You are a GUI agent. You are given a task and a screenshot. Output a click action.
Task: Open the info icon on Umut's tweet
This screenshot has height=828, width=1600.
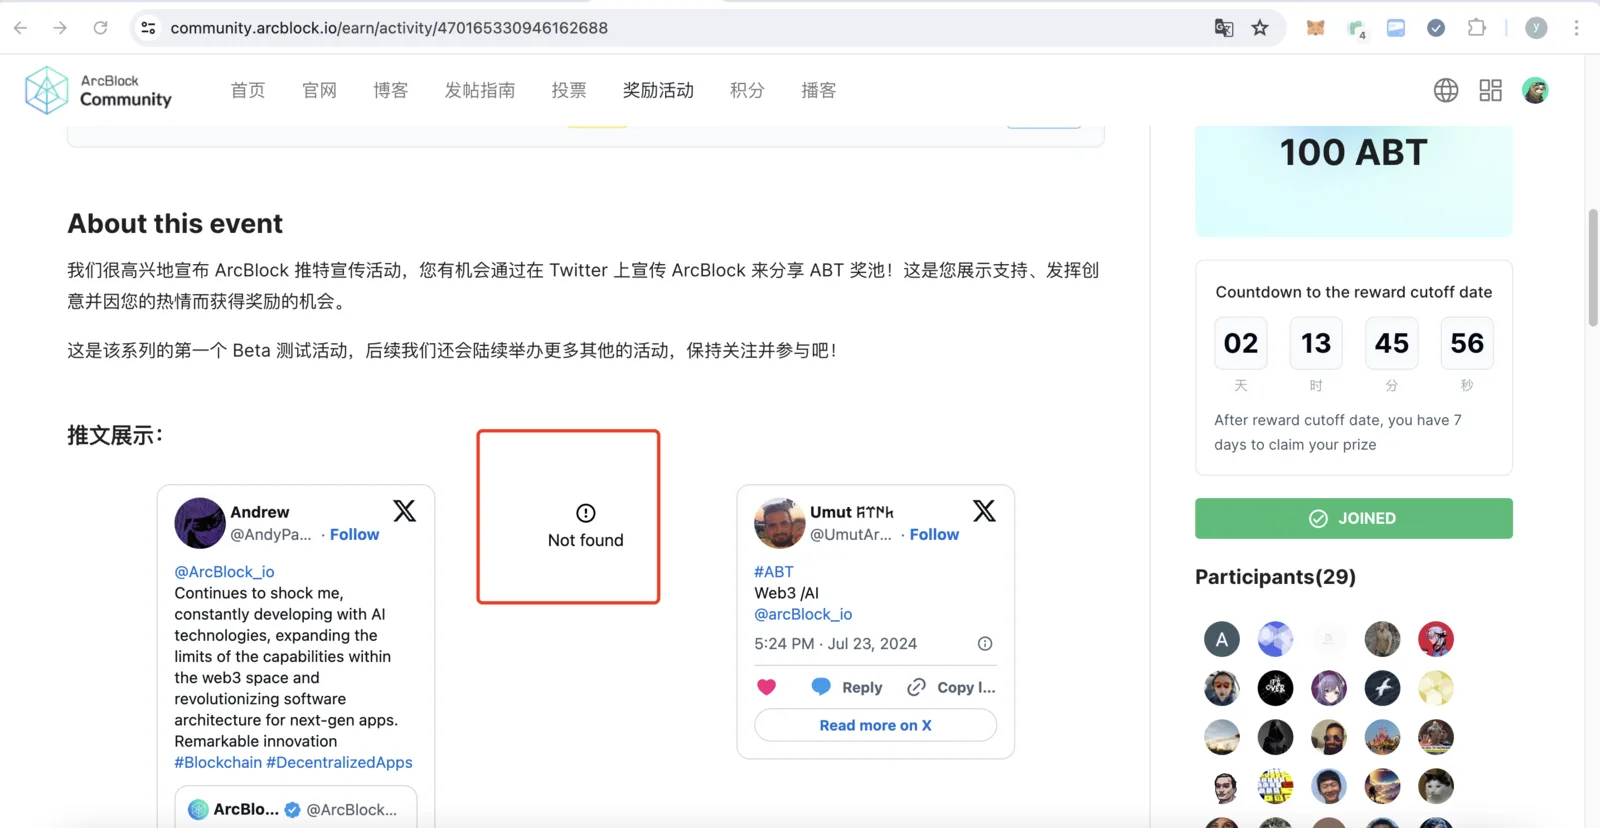click(985, 644)
